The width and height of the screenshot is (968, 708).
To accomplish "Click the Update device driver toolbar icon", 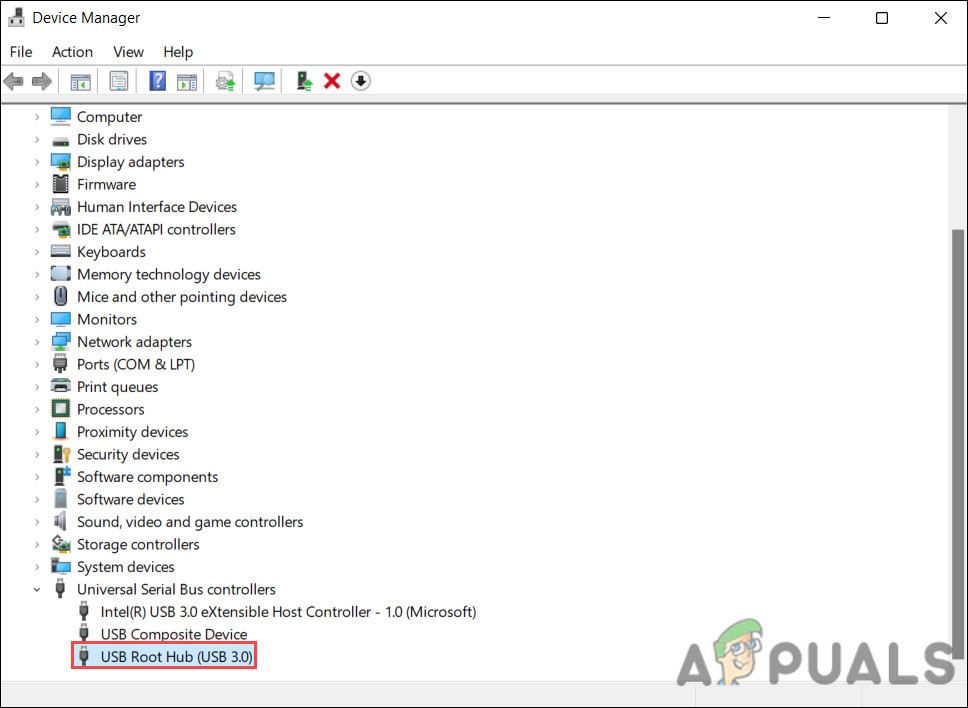I will pyautogui.click(x=225, y=81).
